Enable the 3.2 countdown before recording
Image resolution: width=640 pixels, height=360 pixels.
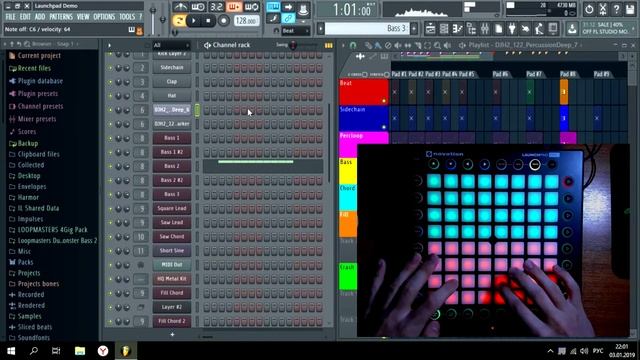[x=216, y=7]
